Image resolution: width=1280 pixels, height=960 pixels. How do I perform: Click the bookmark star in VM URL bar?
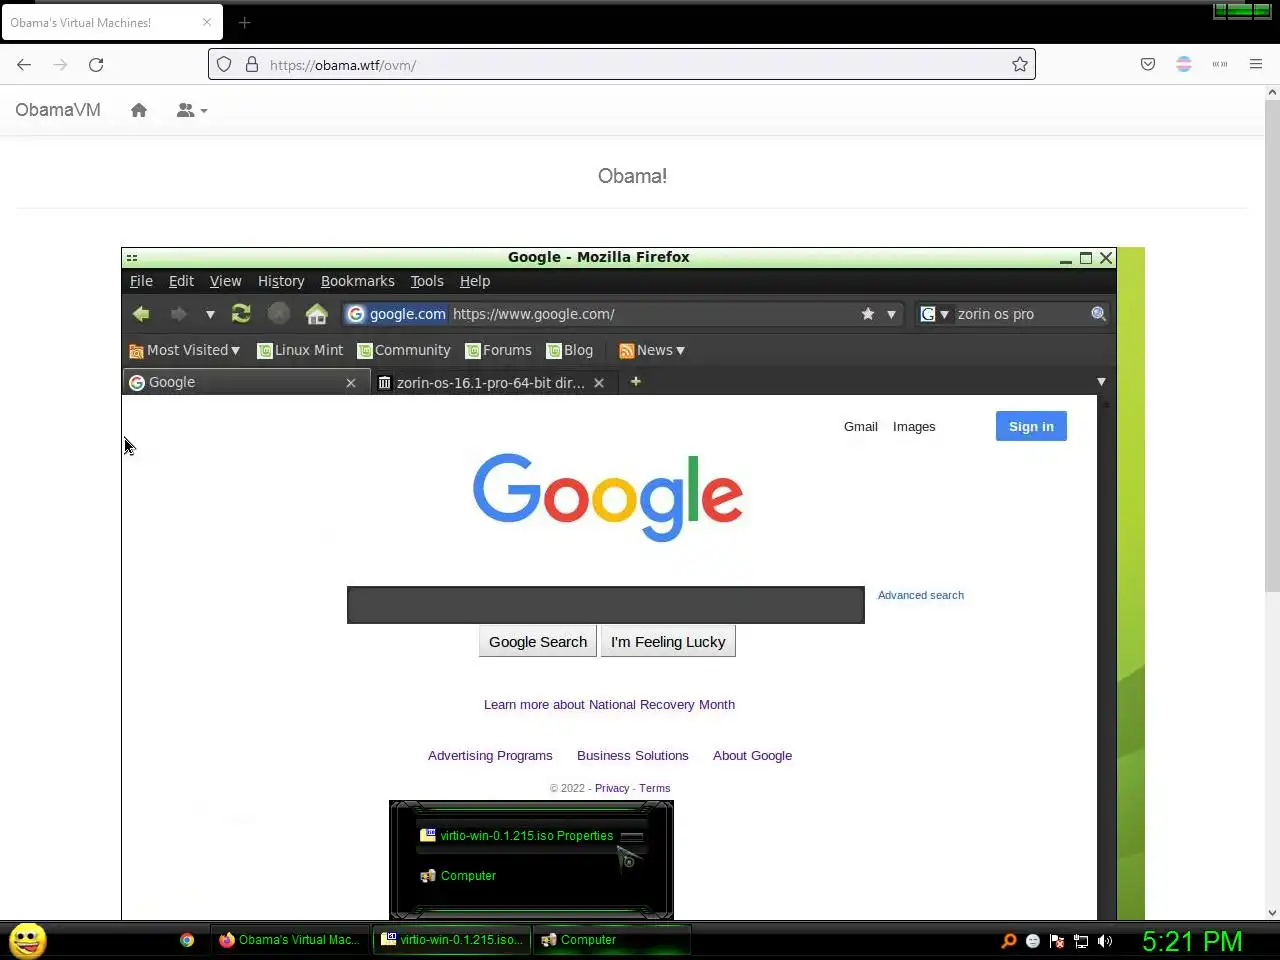868,314
